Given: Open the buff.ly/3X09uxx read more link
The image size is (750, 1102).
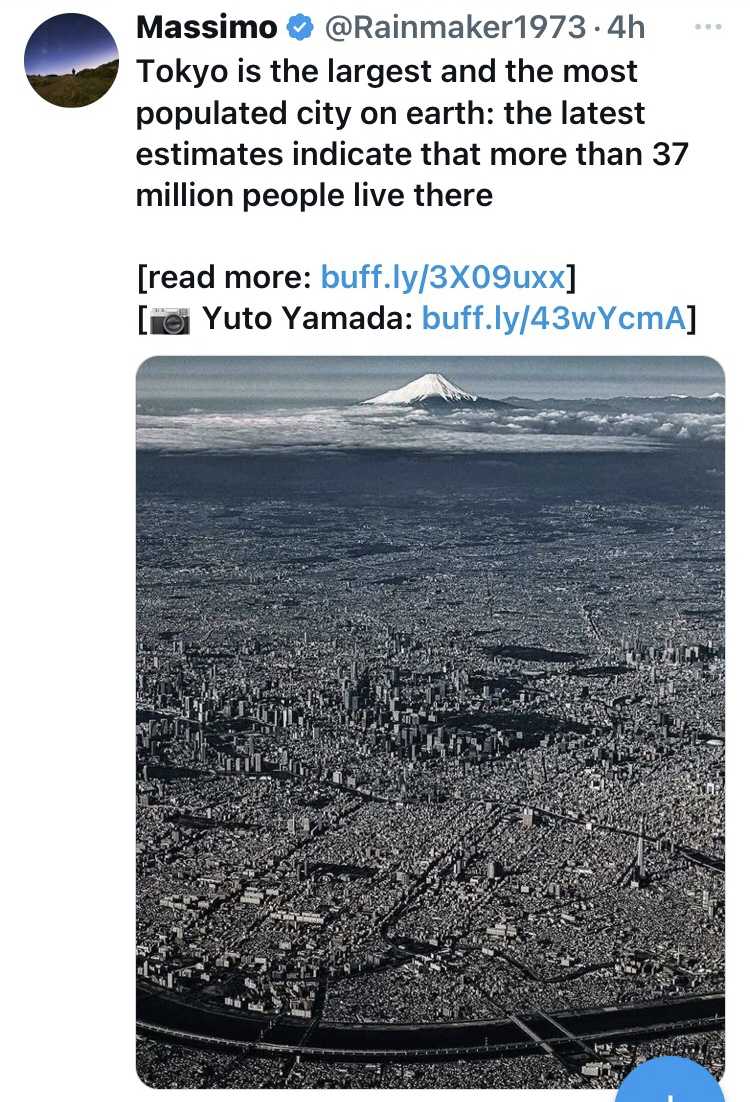Looking at the screenshot, I should (442, 276).
